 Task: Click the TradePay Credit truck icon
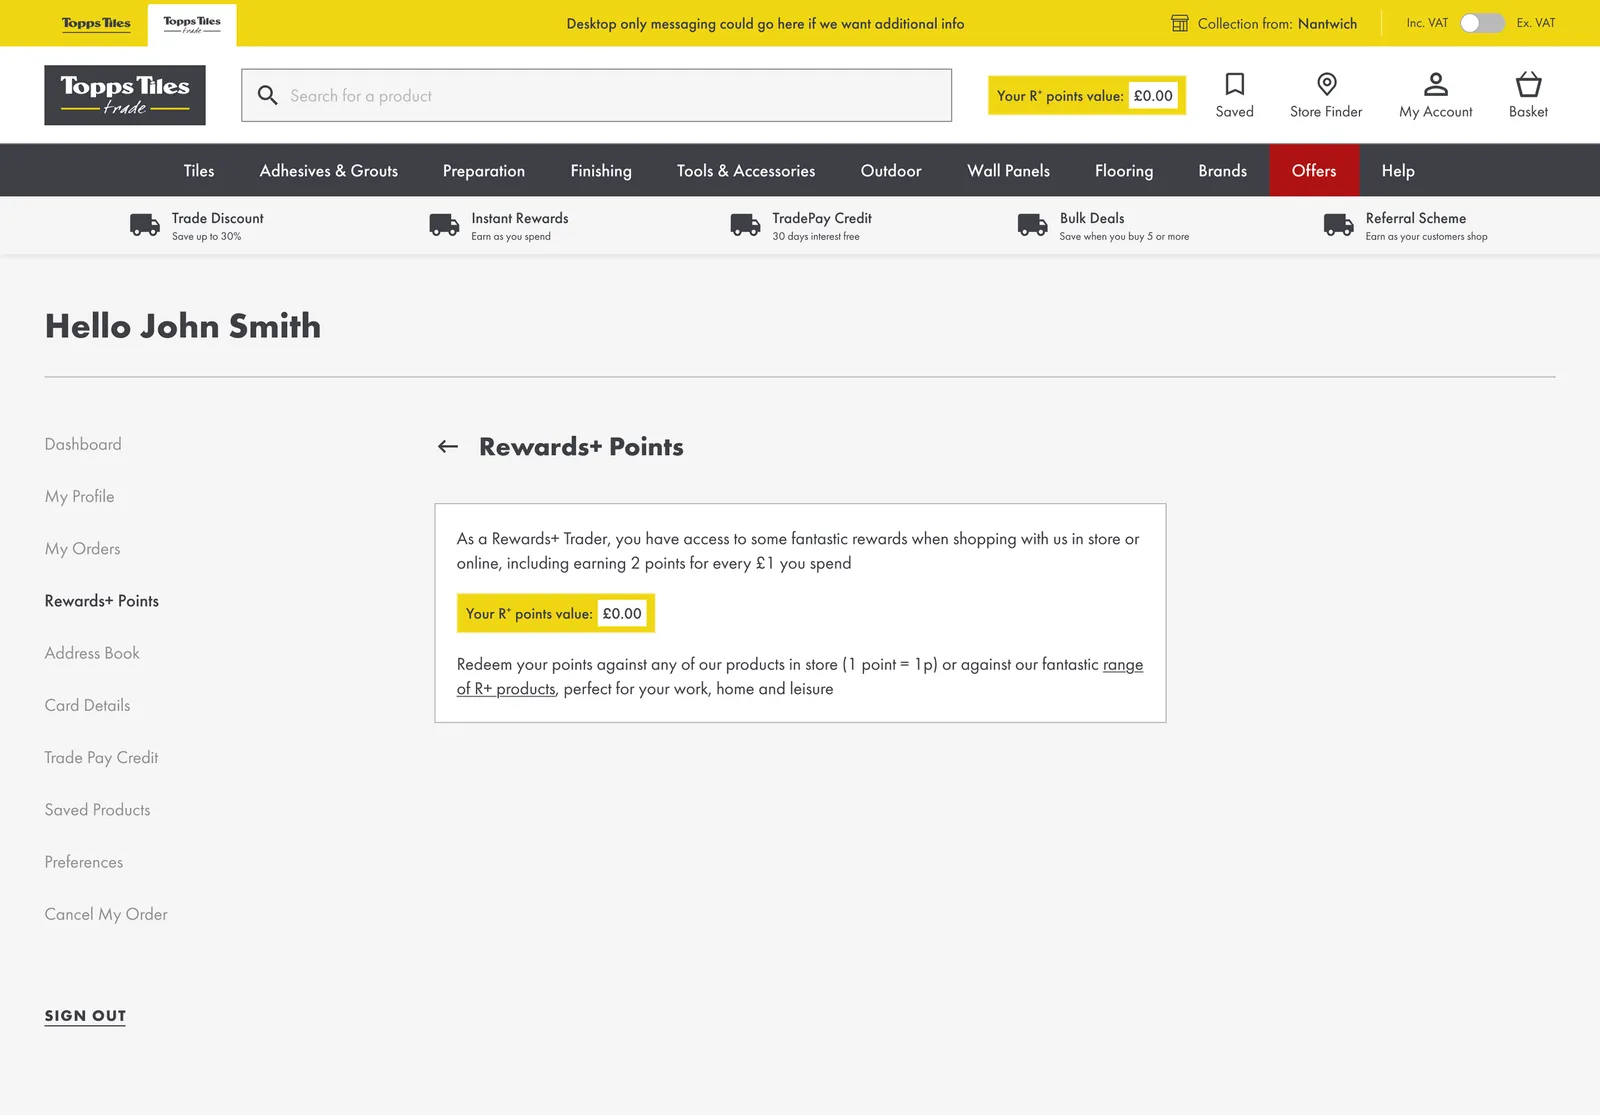(x=745, y=225)
